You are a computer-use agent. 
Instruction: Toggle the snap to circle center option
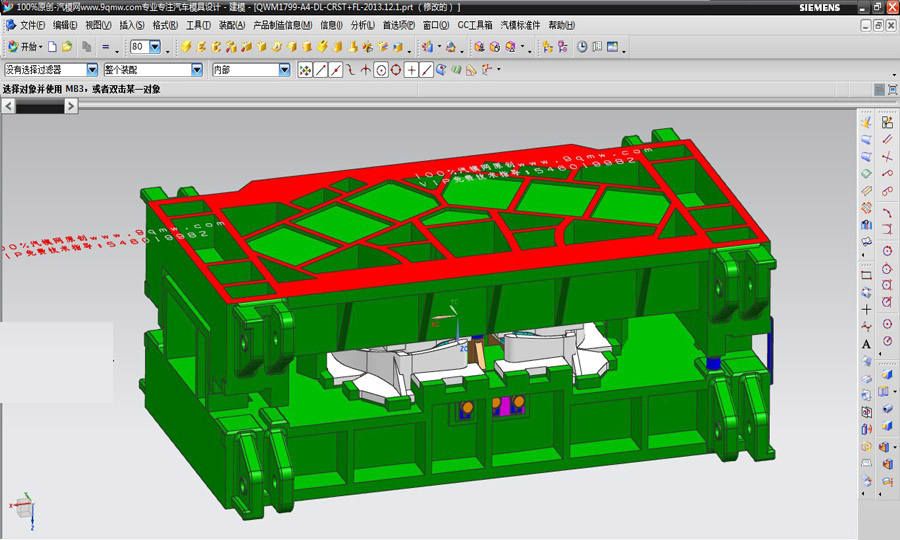pyautogui.click(x=381, y=70)
